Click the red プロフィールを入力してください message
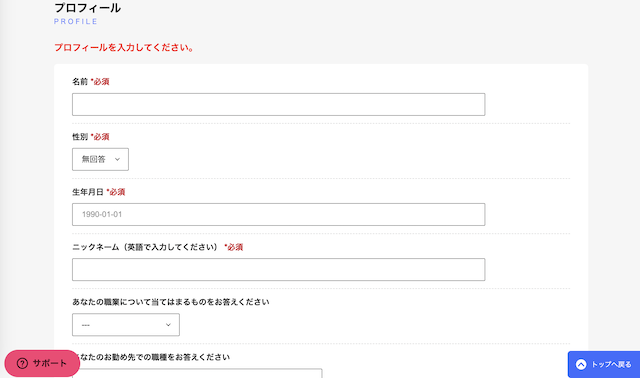This screenshot has height=378, width=640. pos(124,47)
